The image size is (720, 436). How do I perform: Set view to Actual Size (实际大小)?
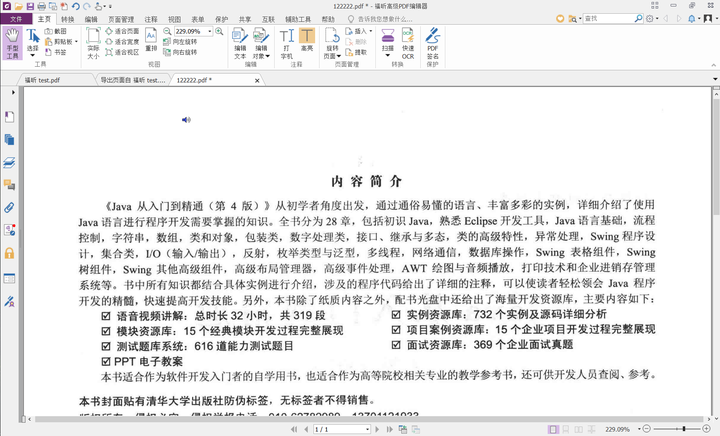pyautogui.click(x=93, y=43)
